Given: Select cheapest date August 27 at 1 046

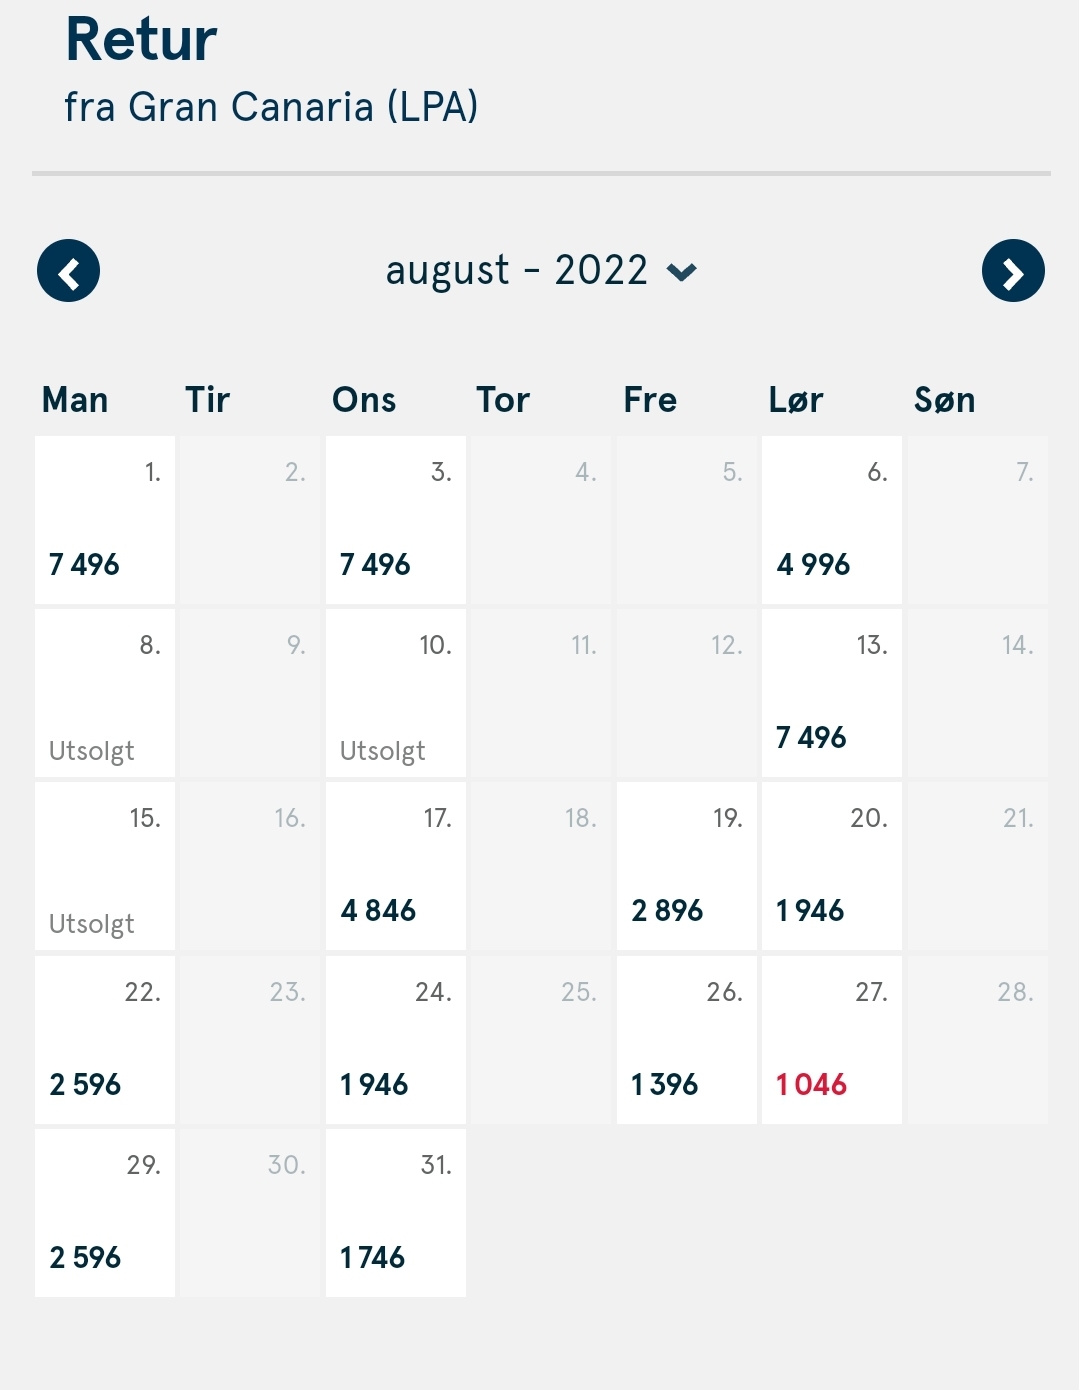Looking at the screenshot, I should pyautogui.click(x=832, y=1040).
